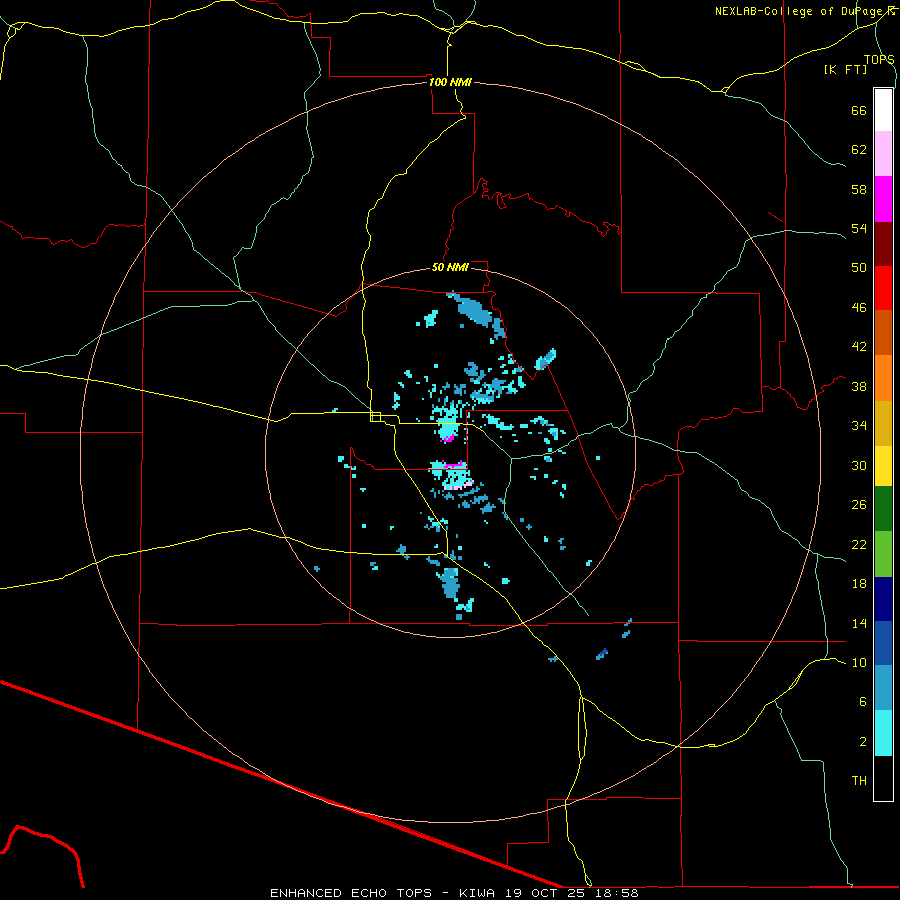Click the 100 NMI range ring label
The height and width of the screenshot is (900, 900).
[450, 82]
